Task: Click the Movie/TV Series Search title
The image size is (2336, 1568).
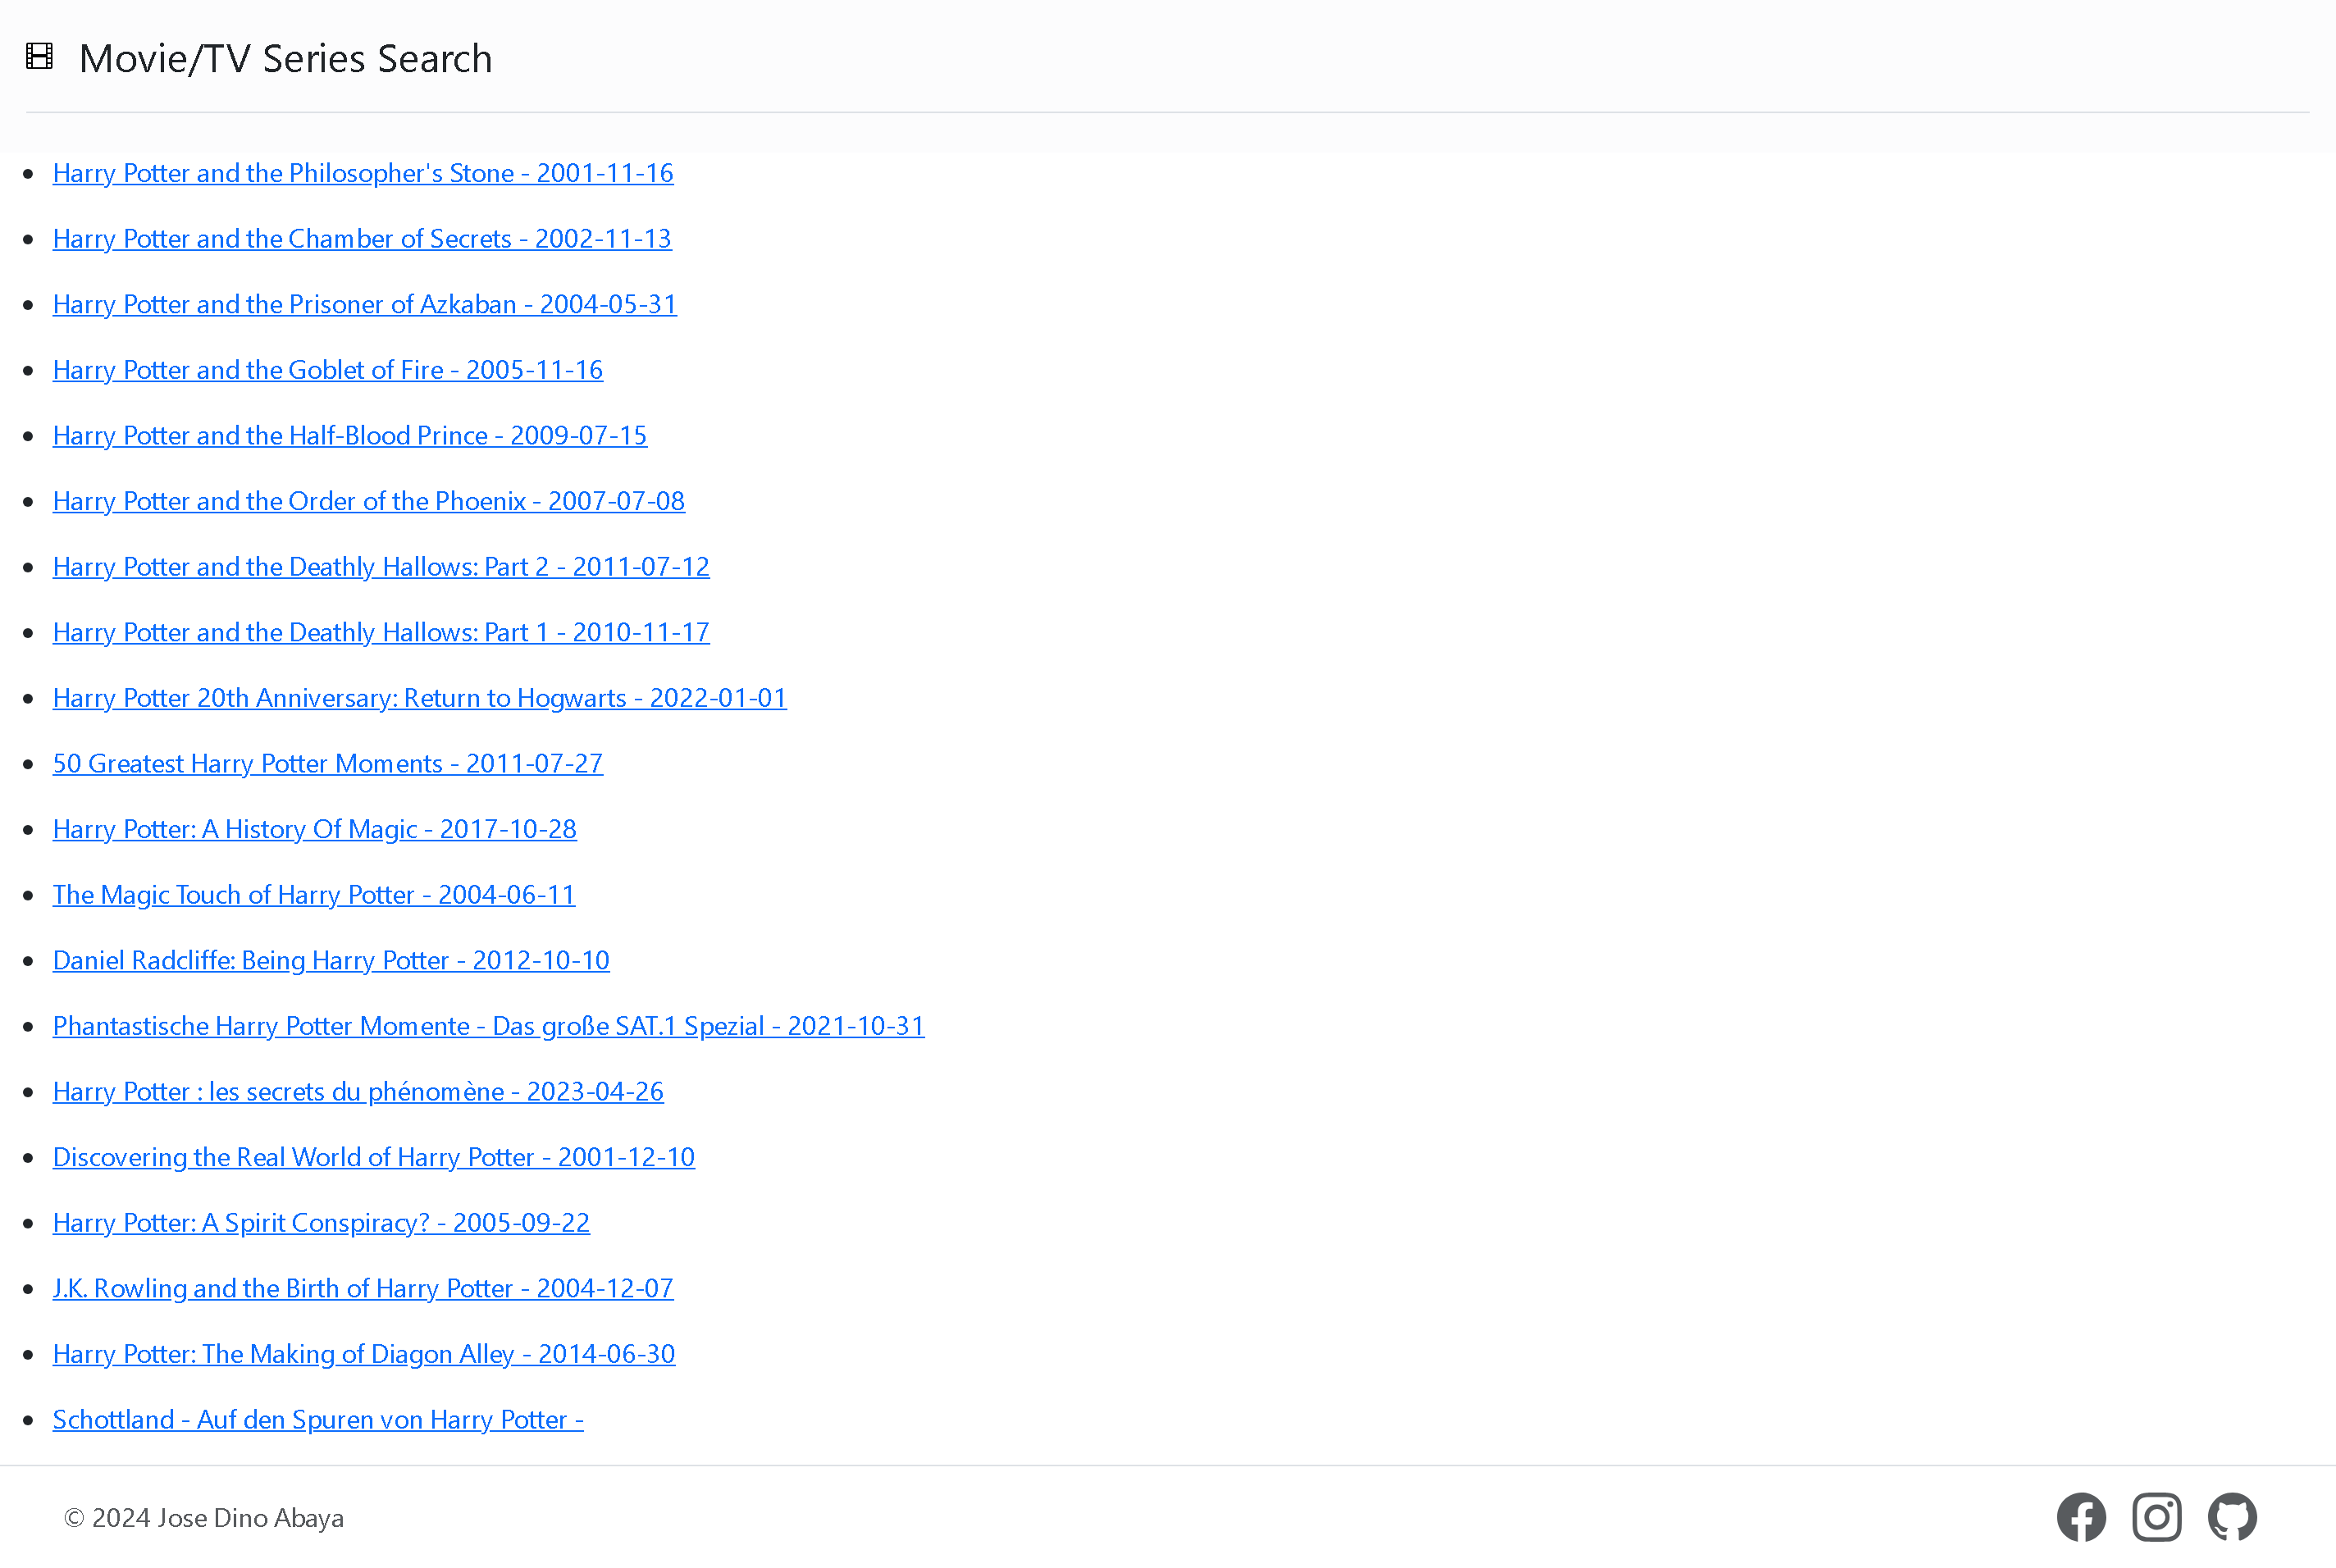Action: click(x=286, y=58)
